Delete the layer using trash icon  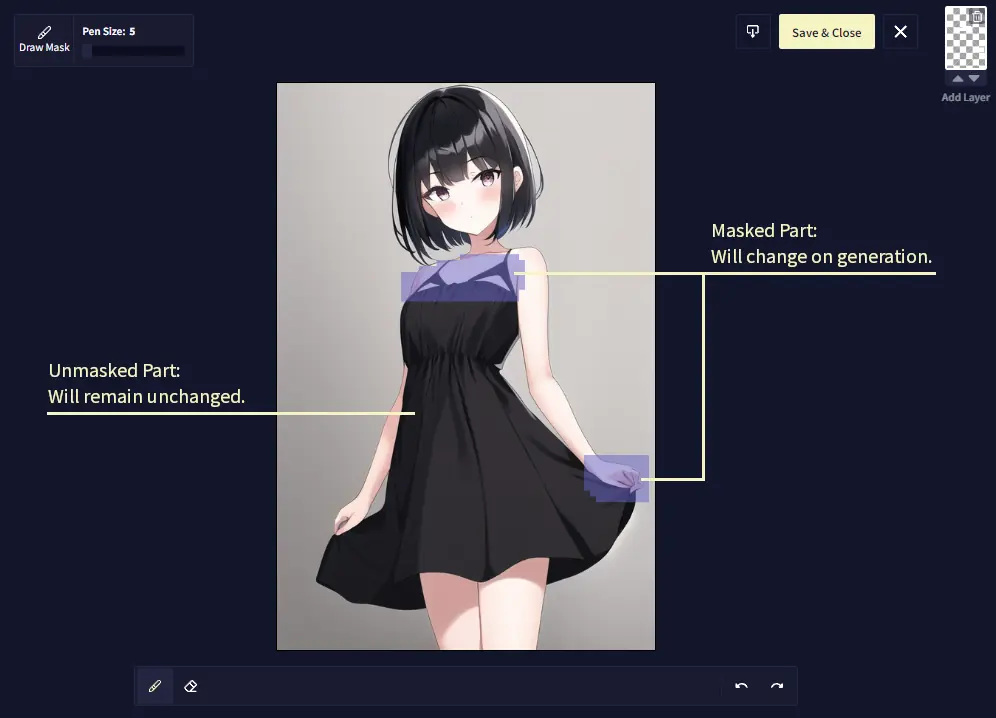tap(978, 16)
